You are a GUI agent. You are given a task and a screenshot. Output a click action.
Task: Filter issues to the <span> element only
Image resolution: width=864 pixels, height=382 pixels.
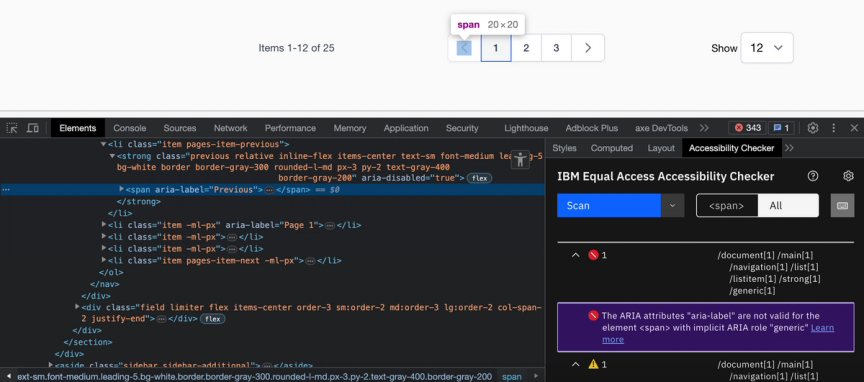(726, 206)
